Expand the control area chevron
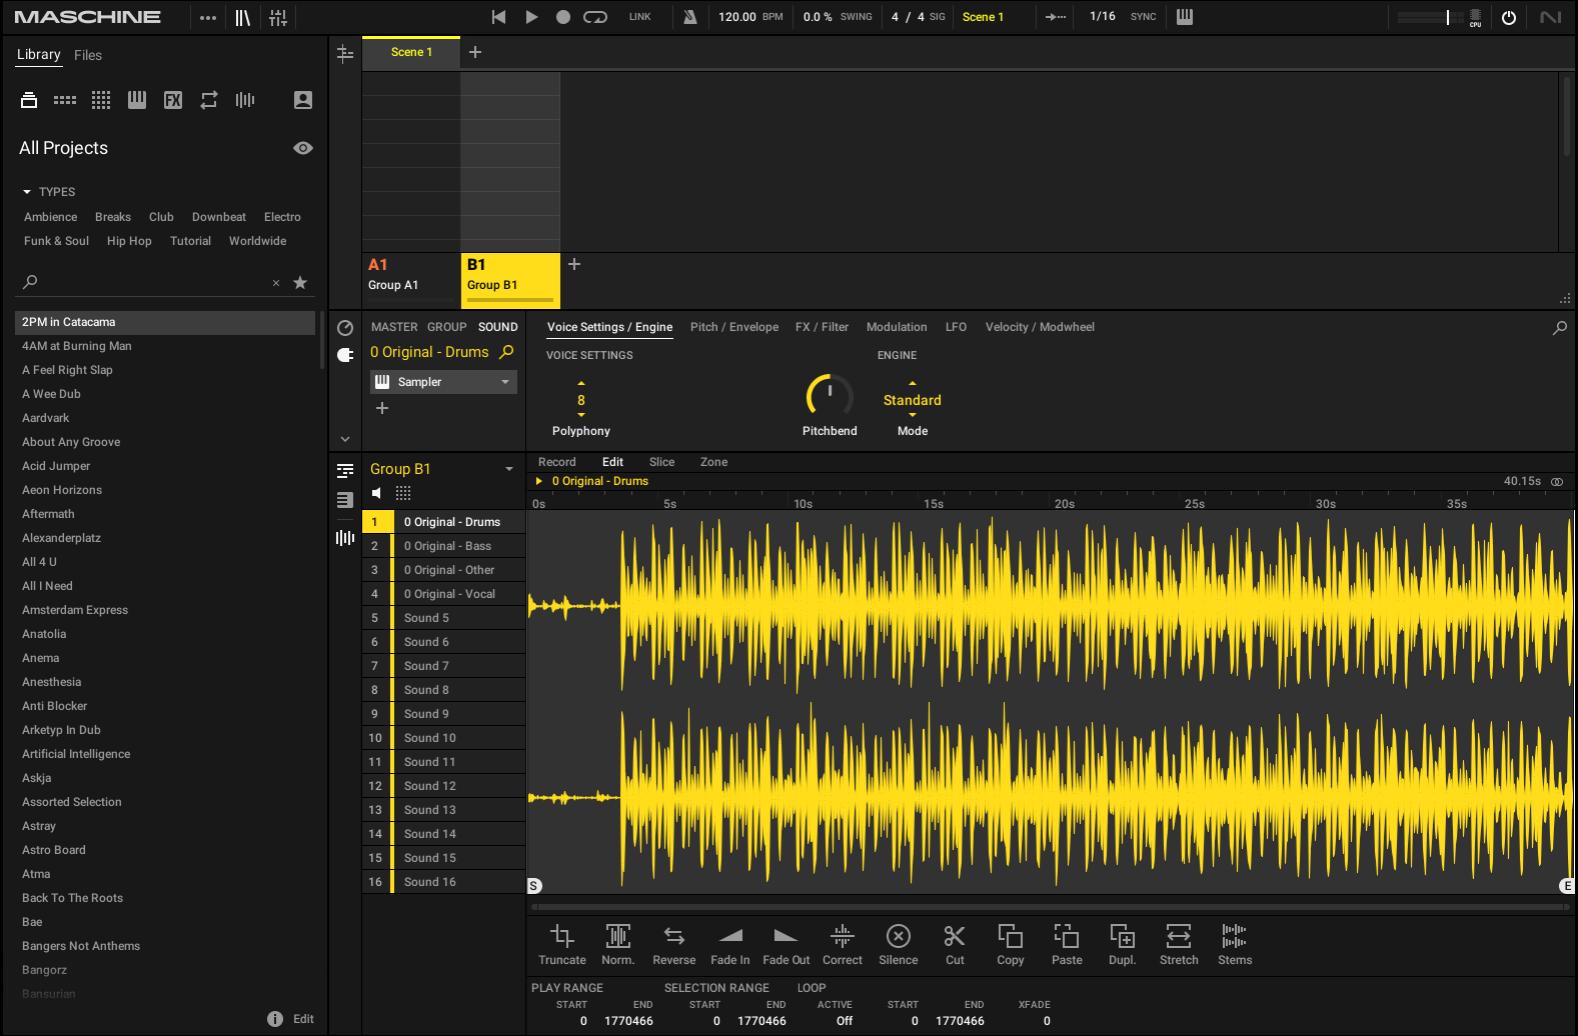 click(x=345, y=439)
